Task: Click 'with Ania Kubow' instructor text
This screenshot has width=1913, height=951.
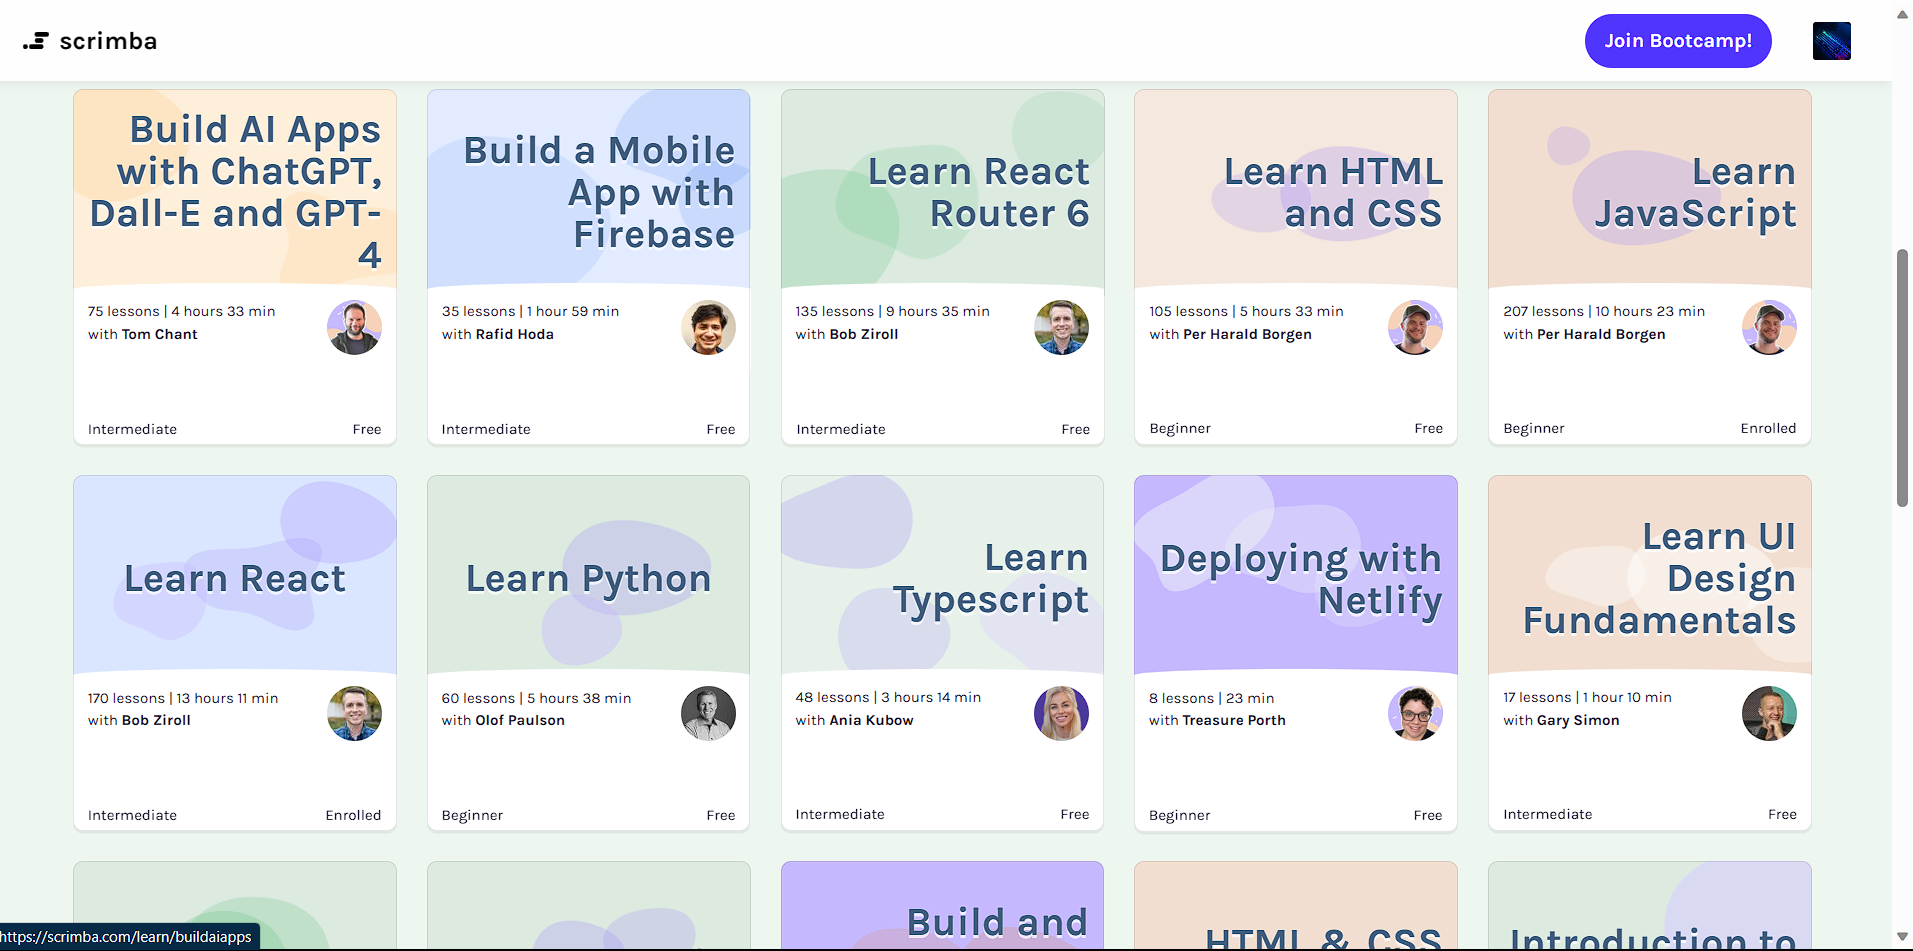Action: 854,720
